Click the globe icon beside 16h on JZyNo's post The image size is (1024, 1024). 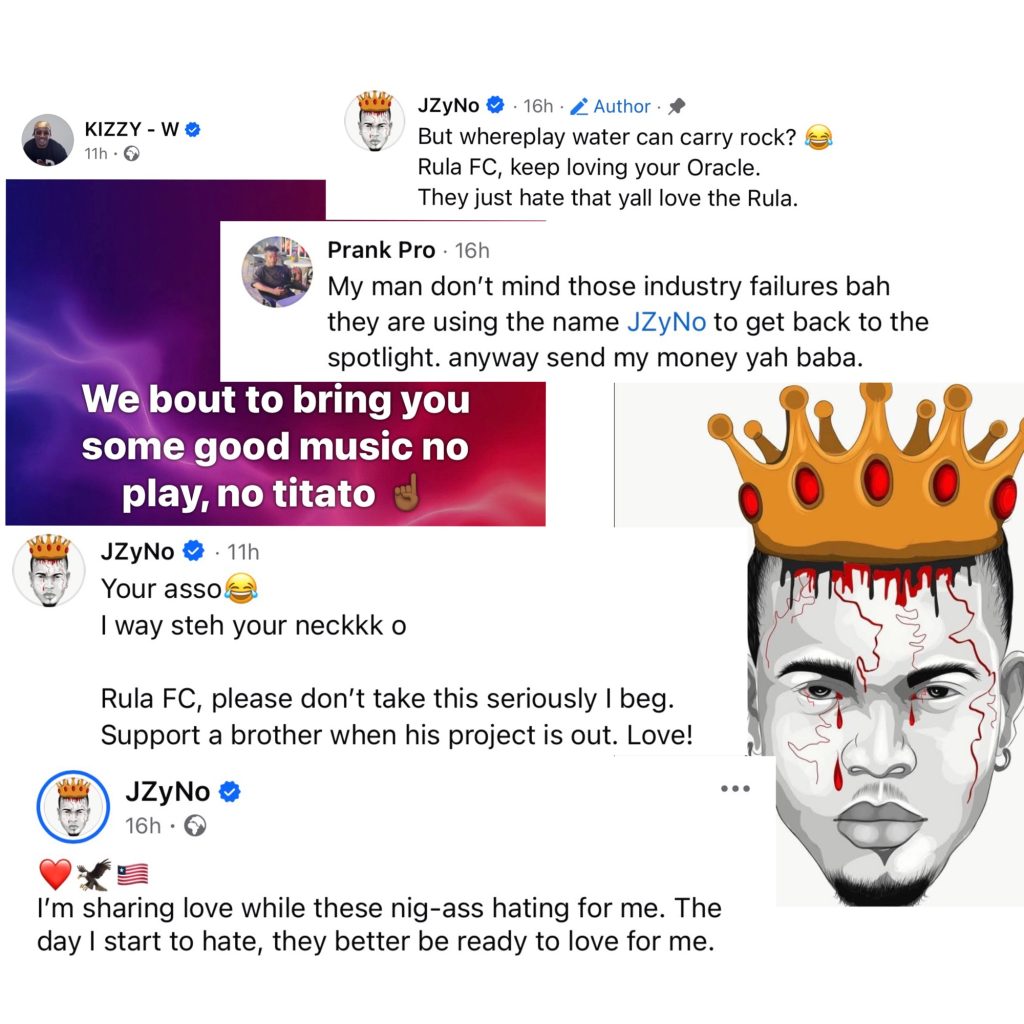click(196, 826)
